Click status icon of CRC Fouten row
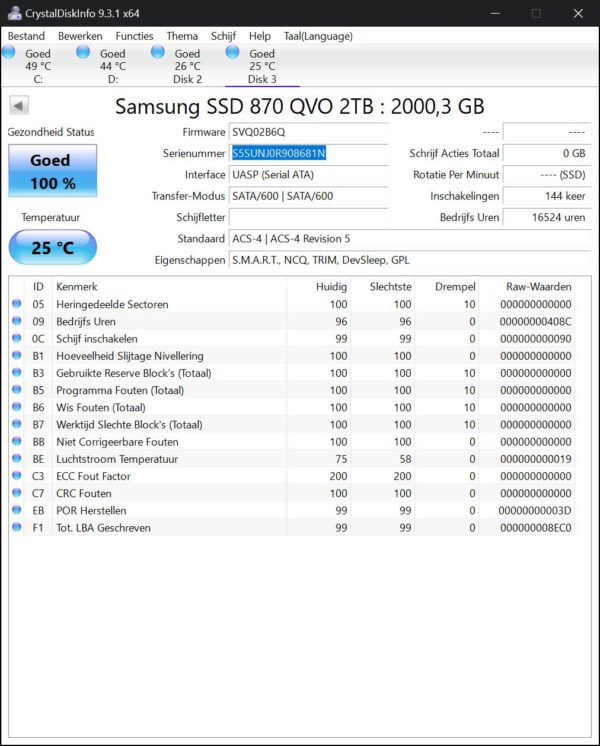The height and width of the screenshot is (746, 600). tap(17, 492)
